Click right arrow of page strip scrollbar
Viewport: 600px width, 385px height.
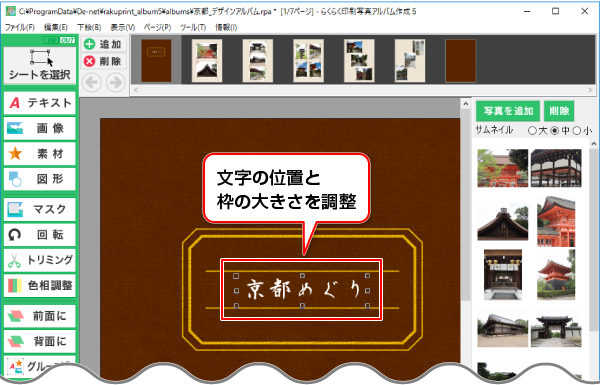pos(590,90)
